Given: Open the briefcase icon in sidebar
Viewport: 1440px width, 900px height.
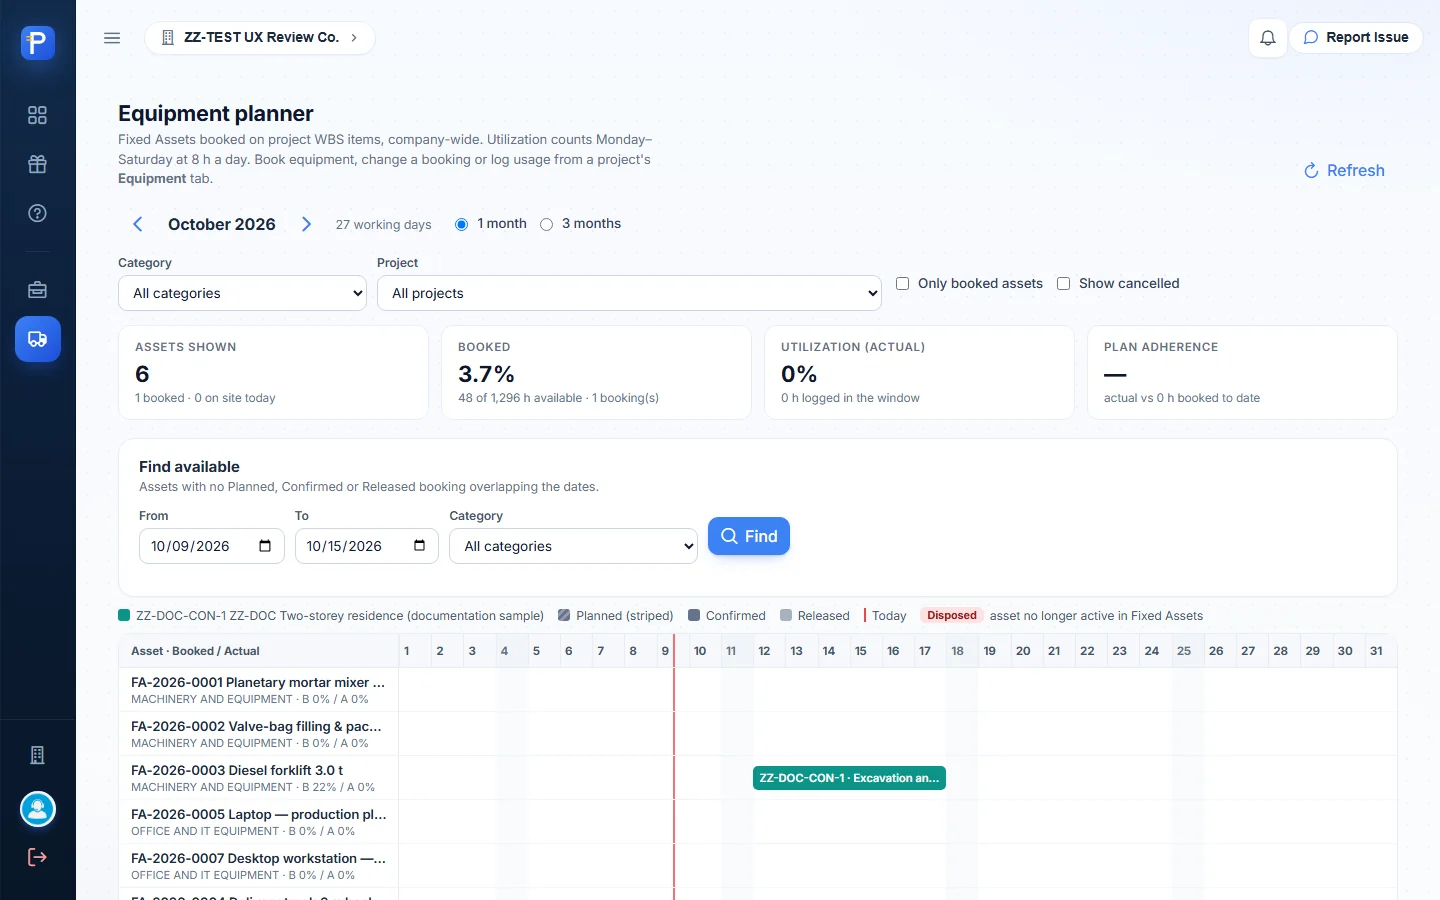Looking at the screenshot, I should [x=38, y=290].
